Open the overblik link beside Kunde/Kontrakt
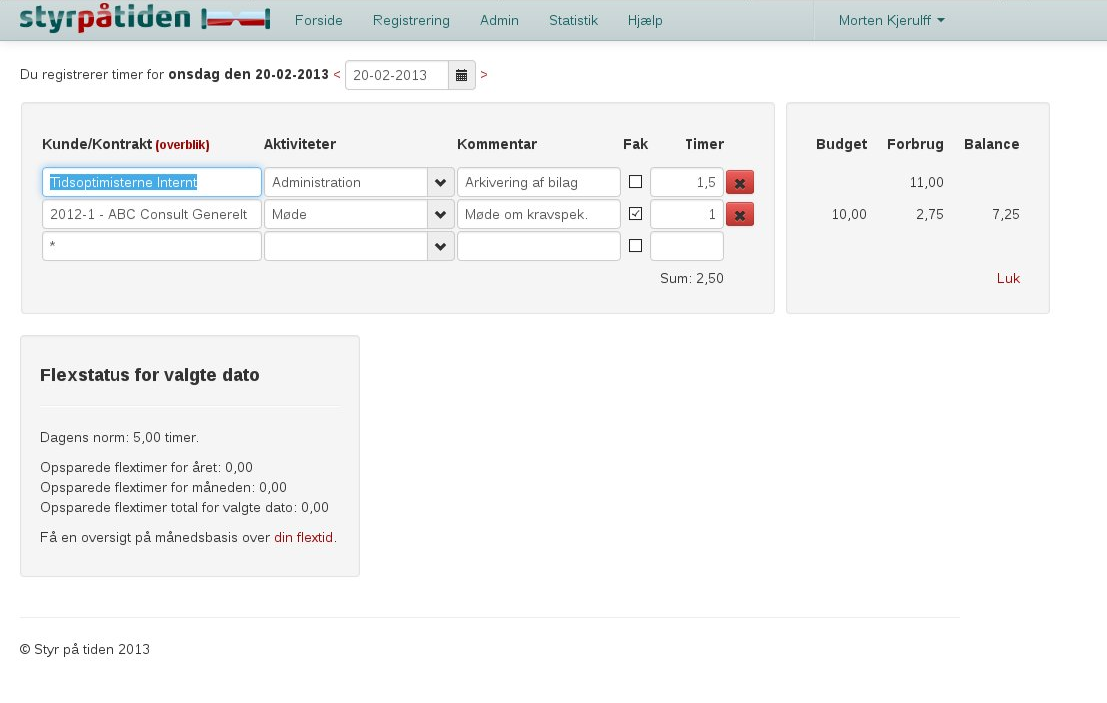This screenshot has height=703, width=1107. point(182,145)
